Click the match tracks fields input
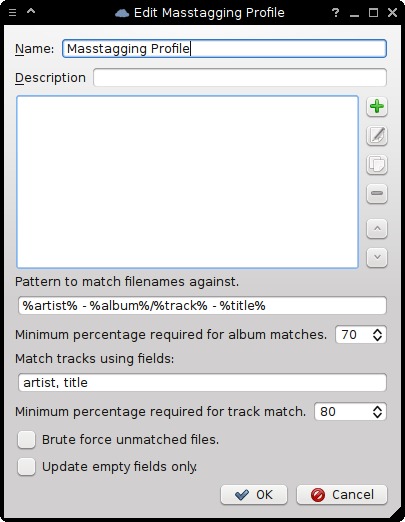This screenshot has width=405, height=522. tap(202, 382)
